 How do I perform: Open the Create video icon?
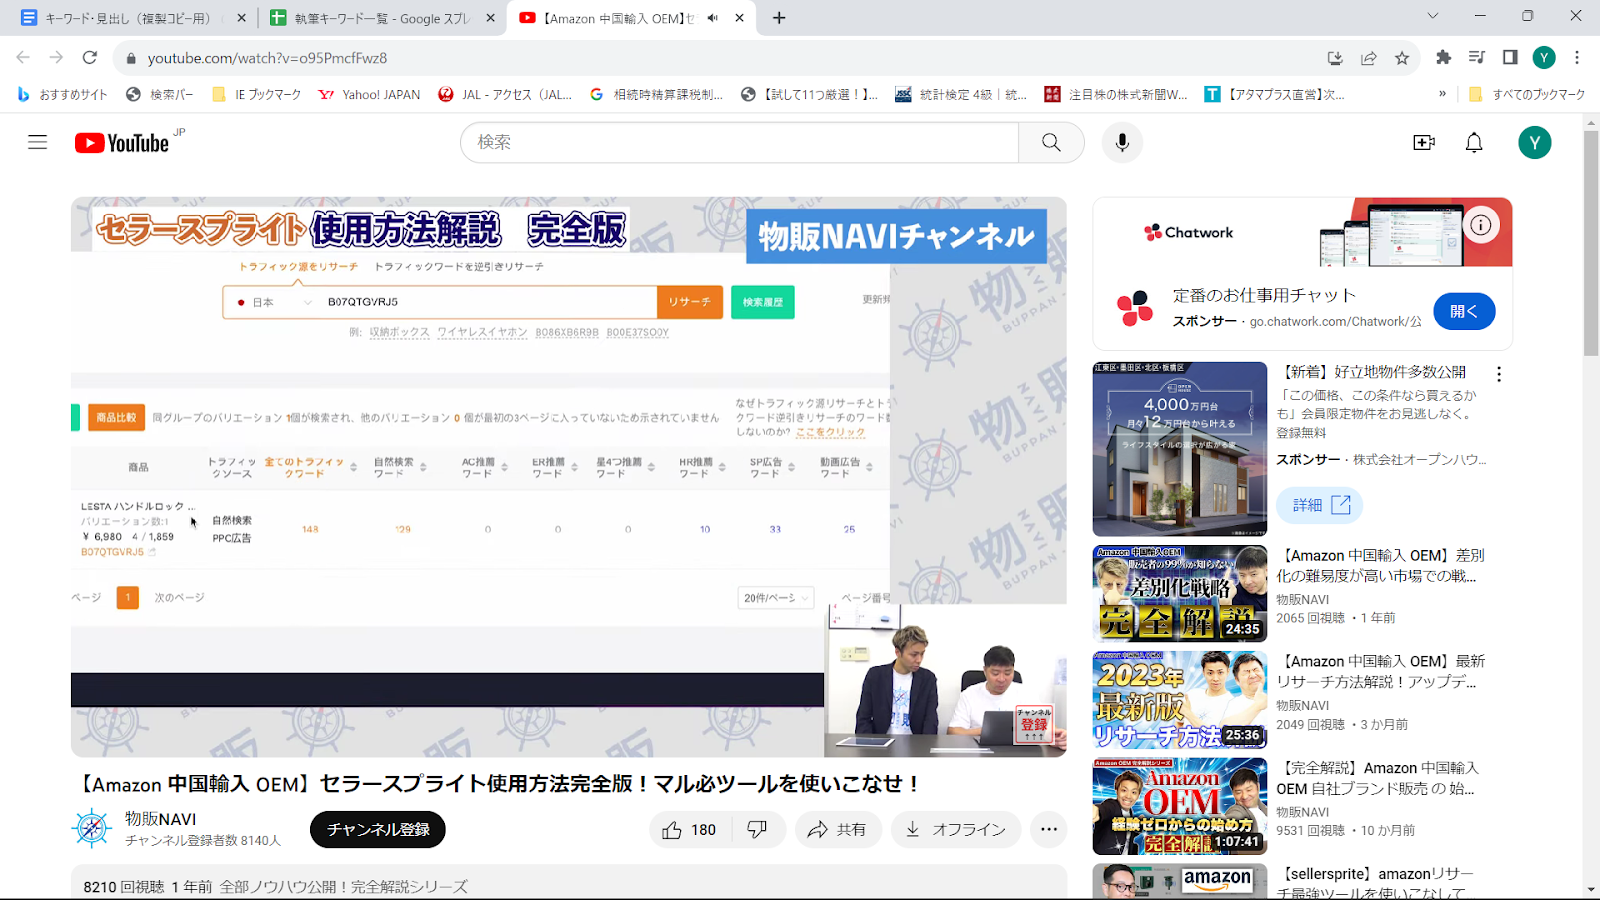[x=1424, y=142]
